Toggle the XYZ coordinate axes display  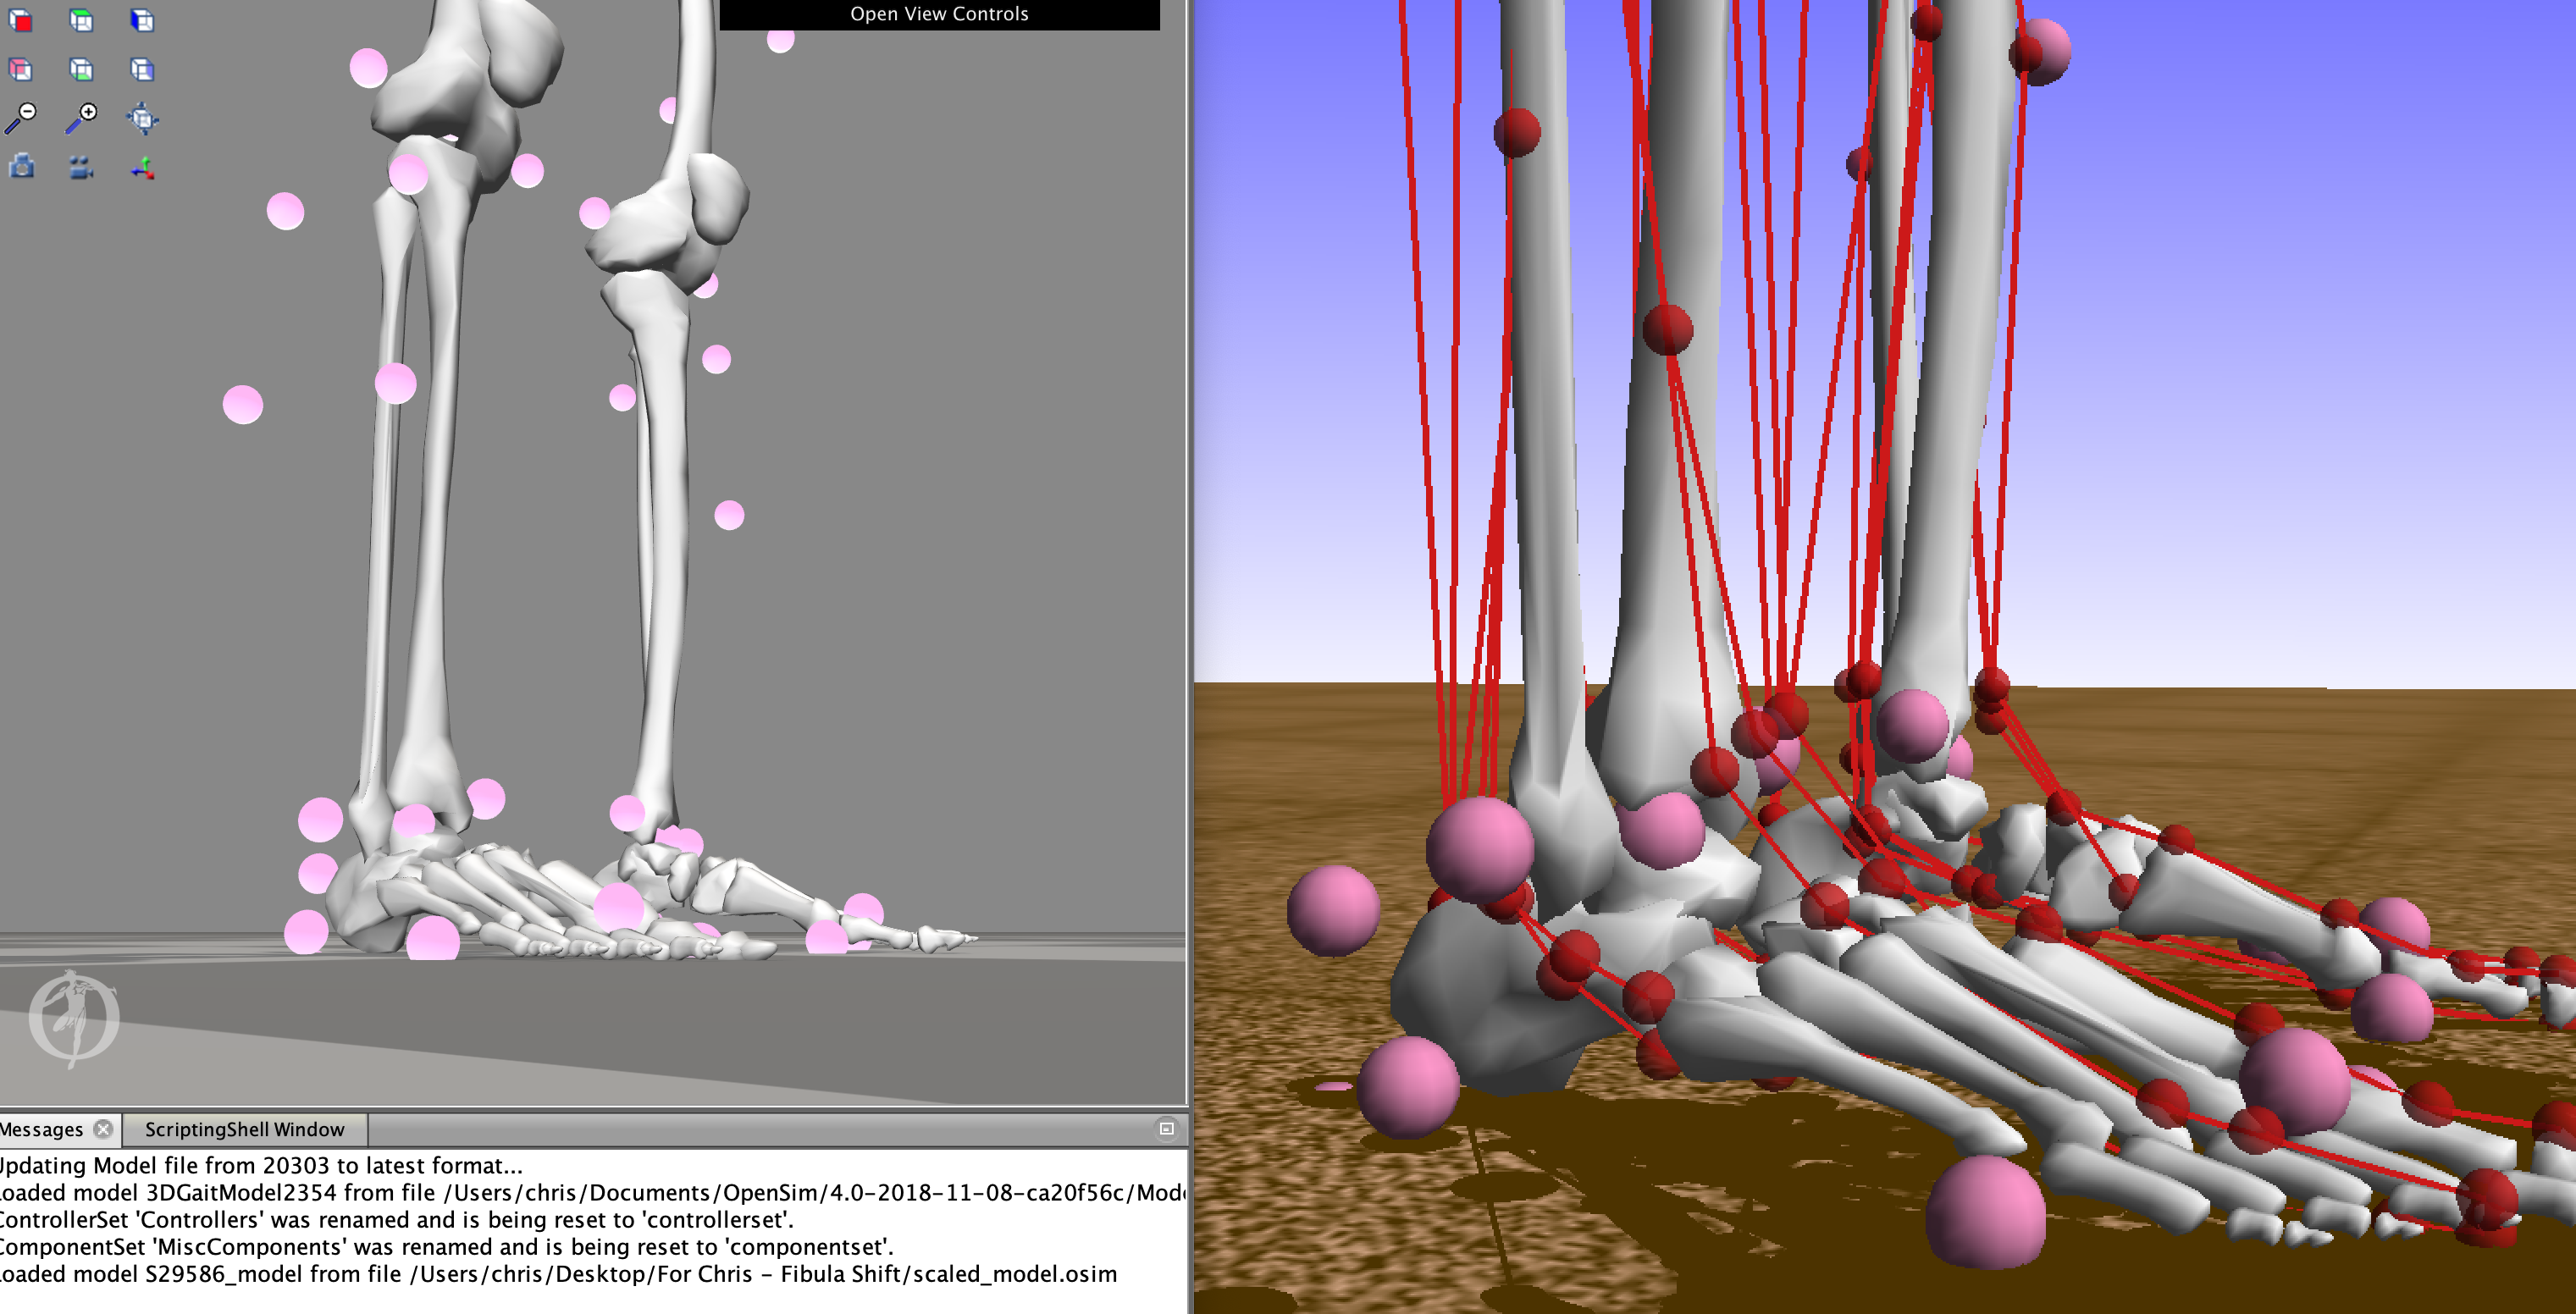[146, 168]
